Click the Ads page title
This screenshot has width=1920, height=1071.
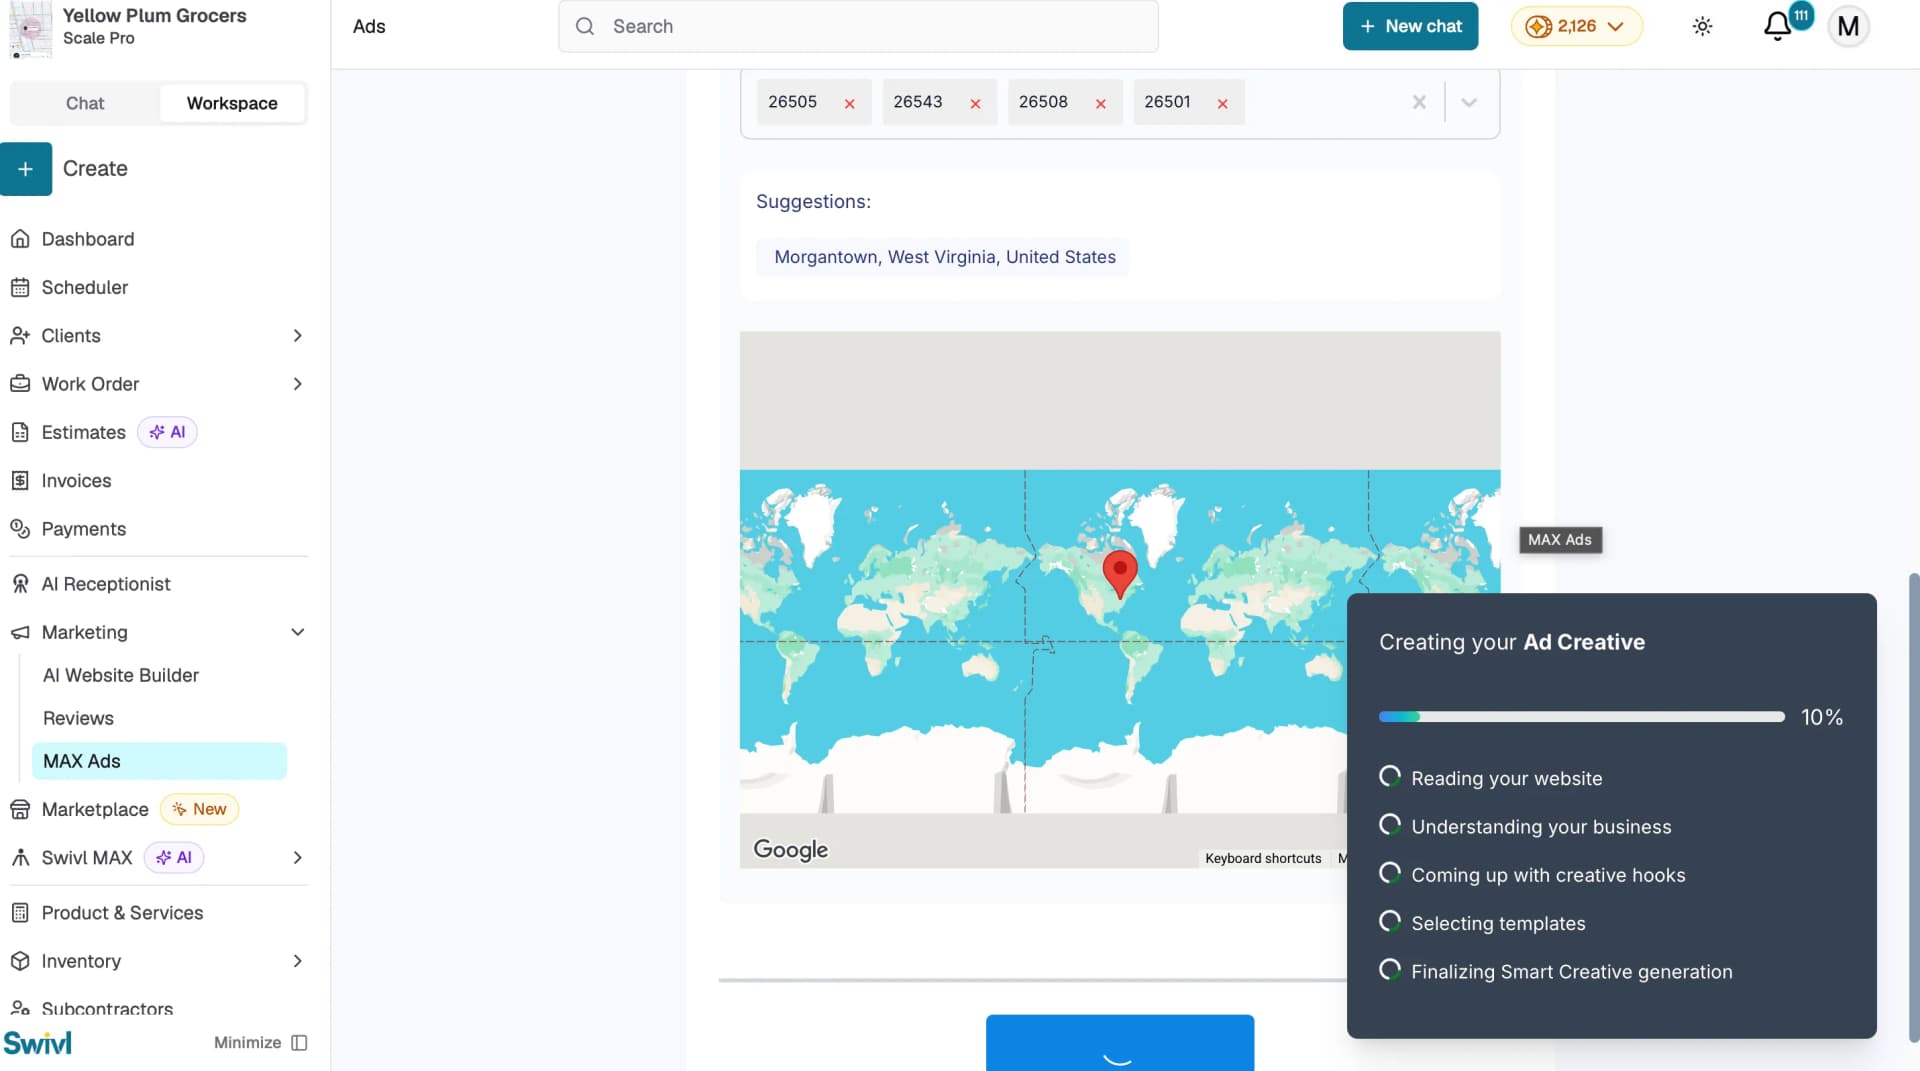pyautogui.click(x=369, y=26)
